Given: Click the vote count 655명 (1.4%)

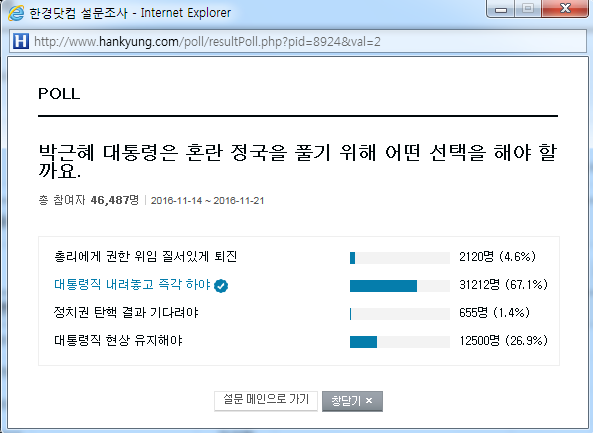Looking at the screenshot, I should point(494,313).
